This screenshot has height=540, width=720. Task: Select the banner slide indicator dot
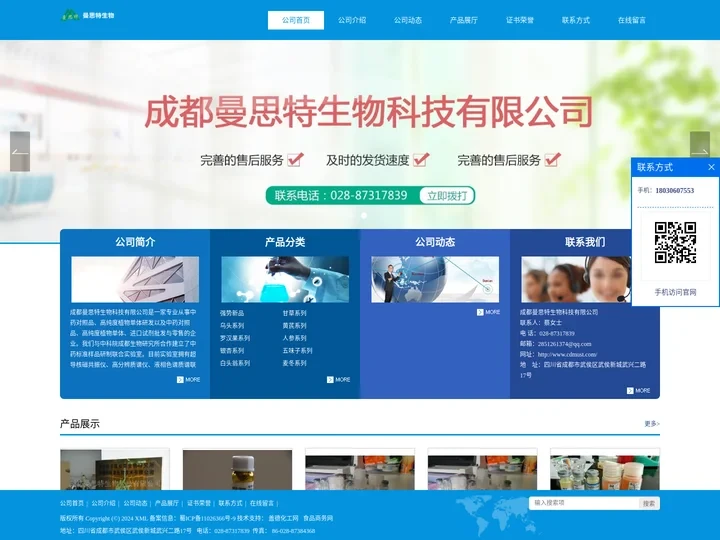[x=364, y=215]
